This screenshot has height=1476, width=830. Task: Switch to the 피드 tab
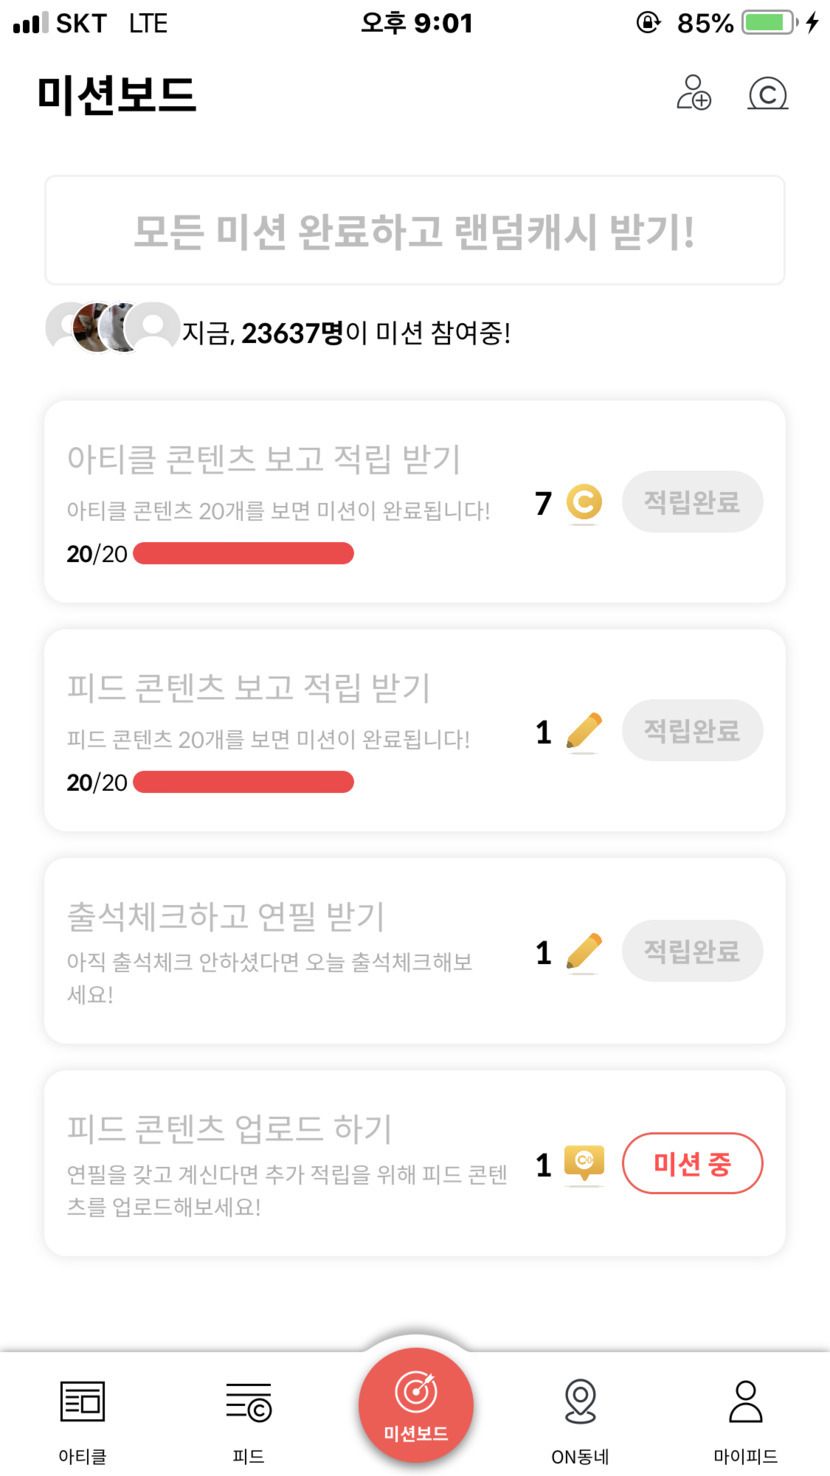pyautogui.click(x=248, y=1420)
